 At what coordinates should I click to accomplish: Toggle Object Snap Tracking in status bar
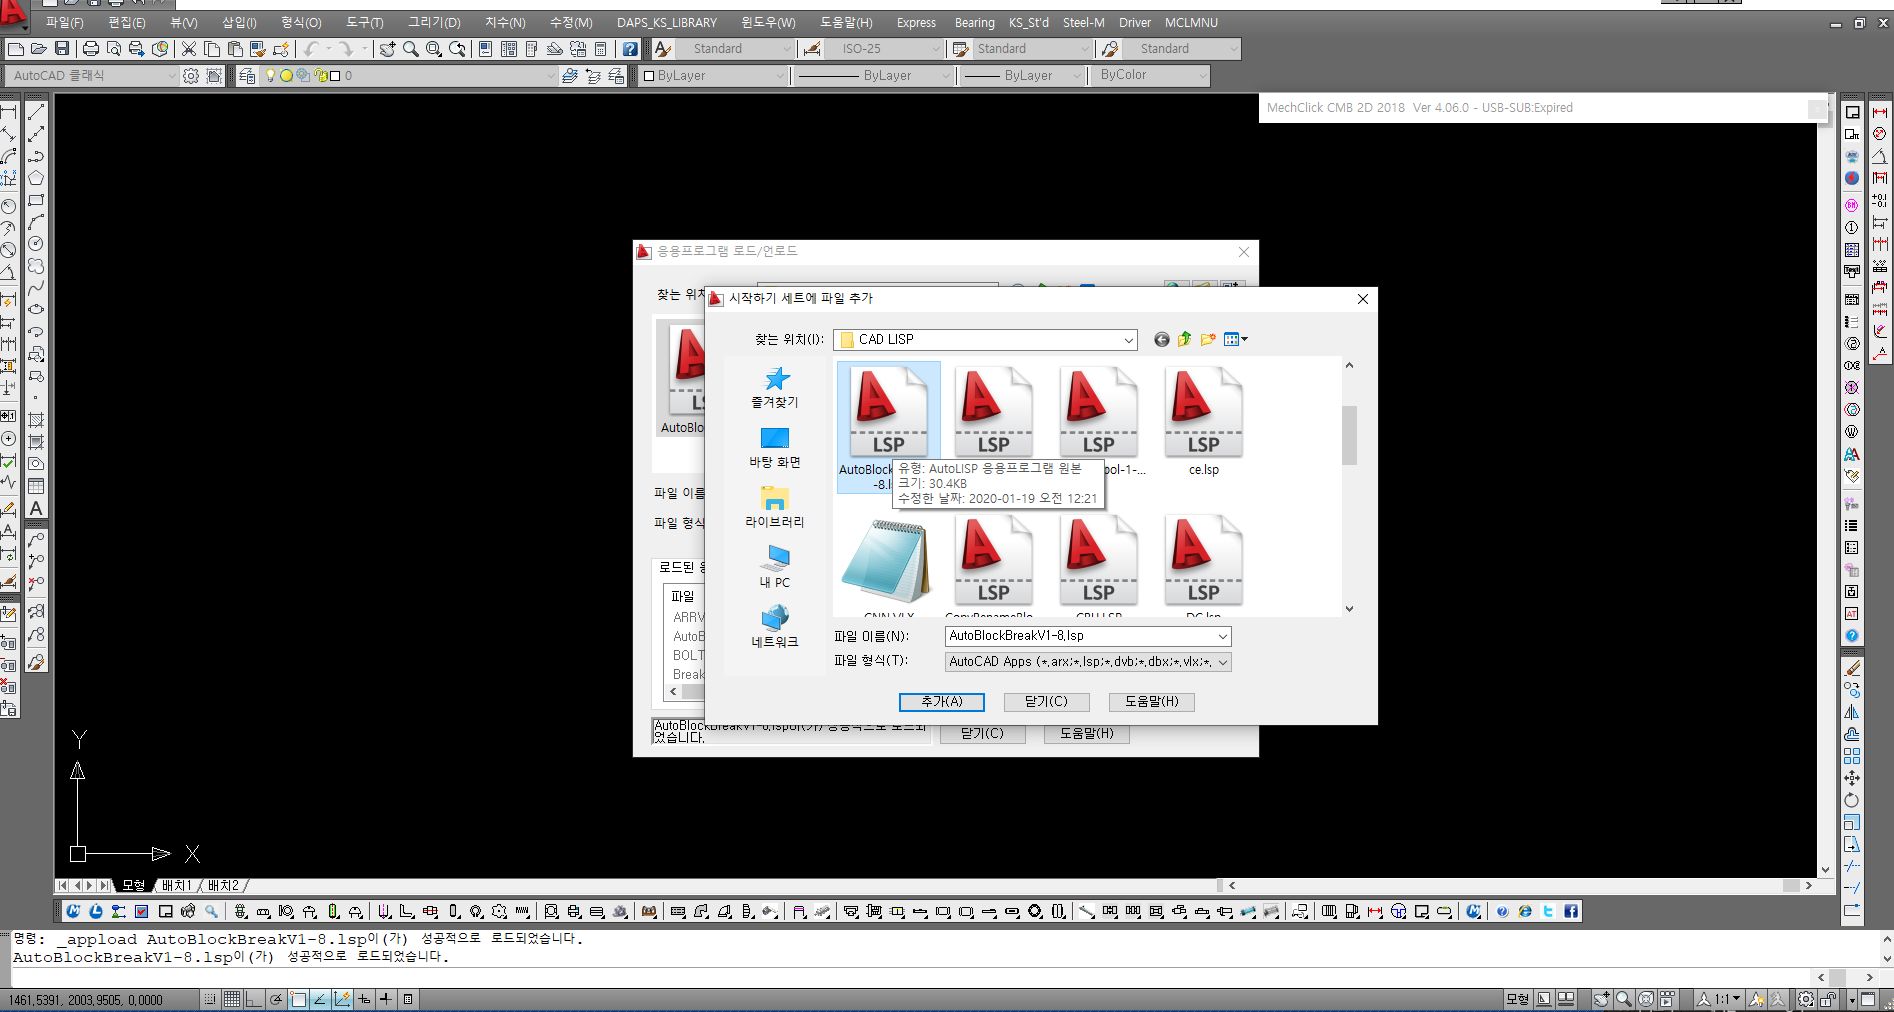[320, 999]
